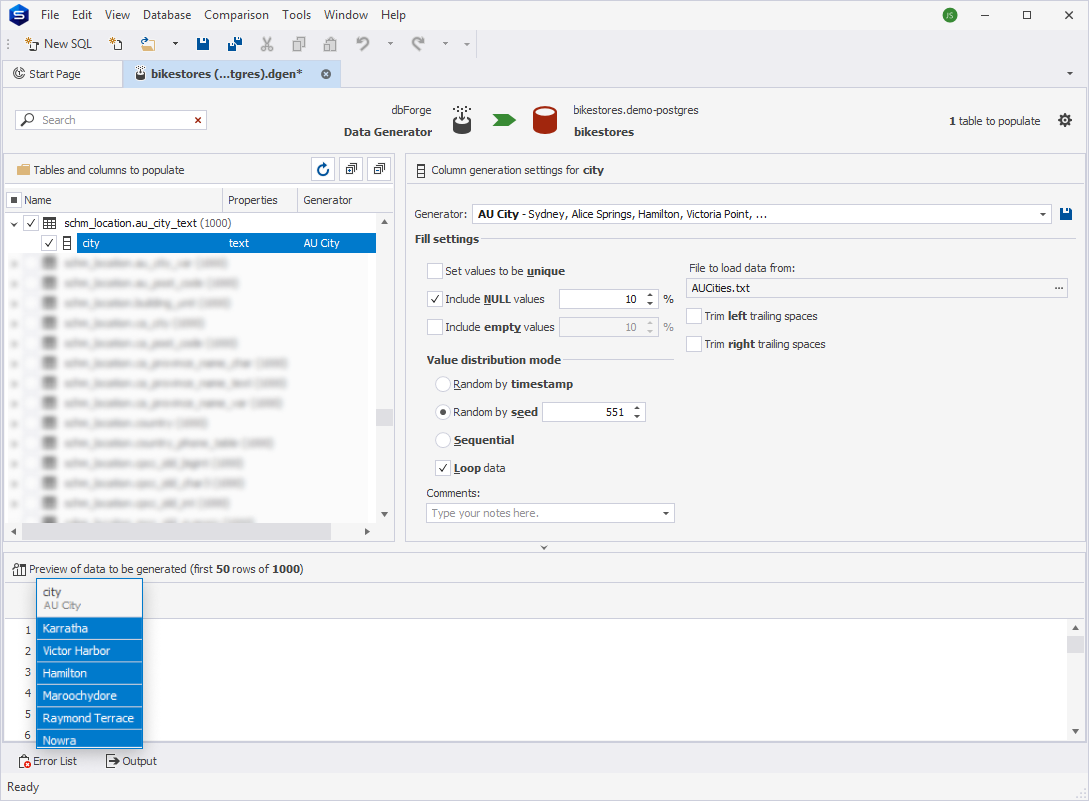Screen dimensions: 1089x801
Task: Click the Copy icon in toolbar
Action: (x=299, y=44)
